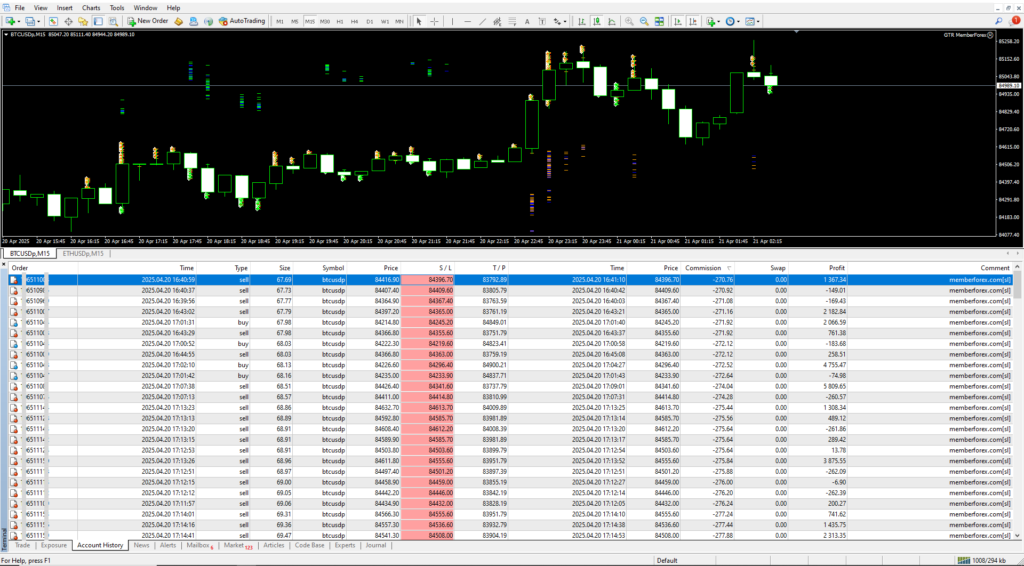Viewport: 1024px width, 566px height.
Task: Select the M15 timeframe
Action: tap(310, 20)
